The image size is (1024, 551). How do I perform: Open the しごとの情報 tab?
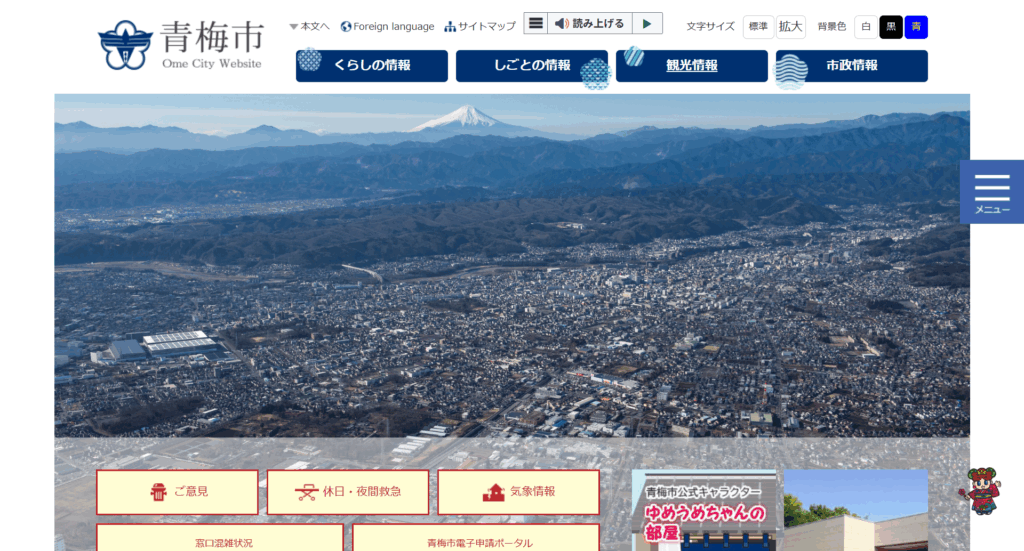tap(531, 66)
